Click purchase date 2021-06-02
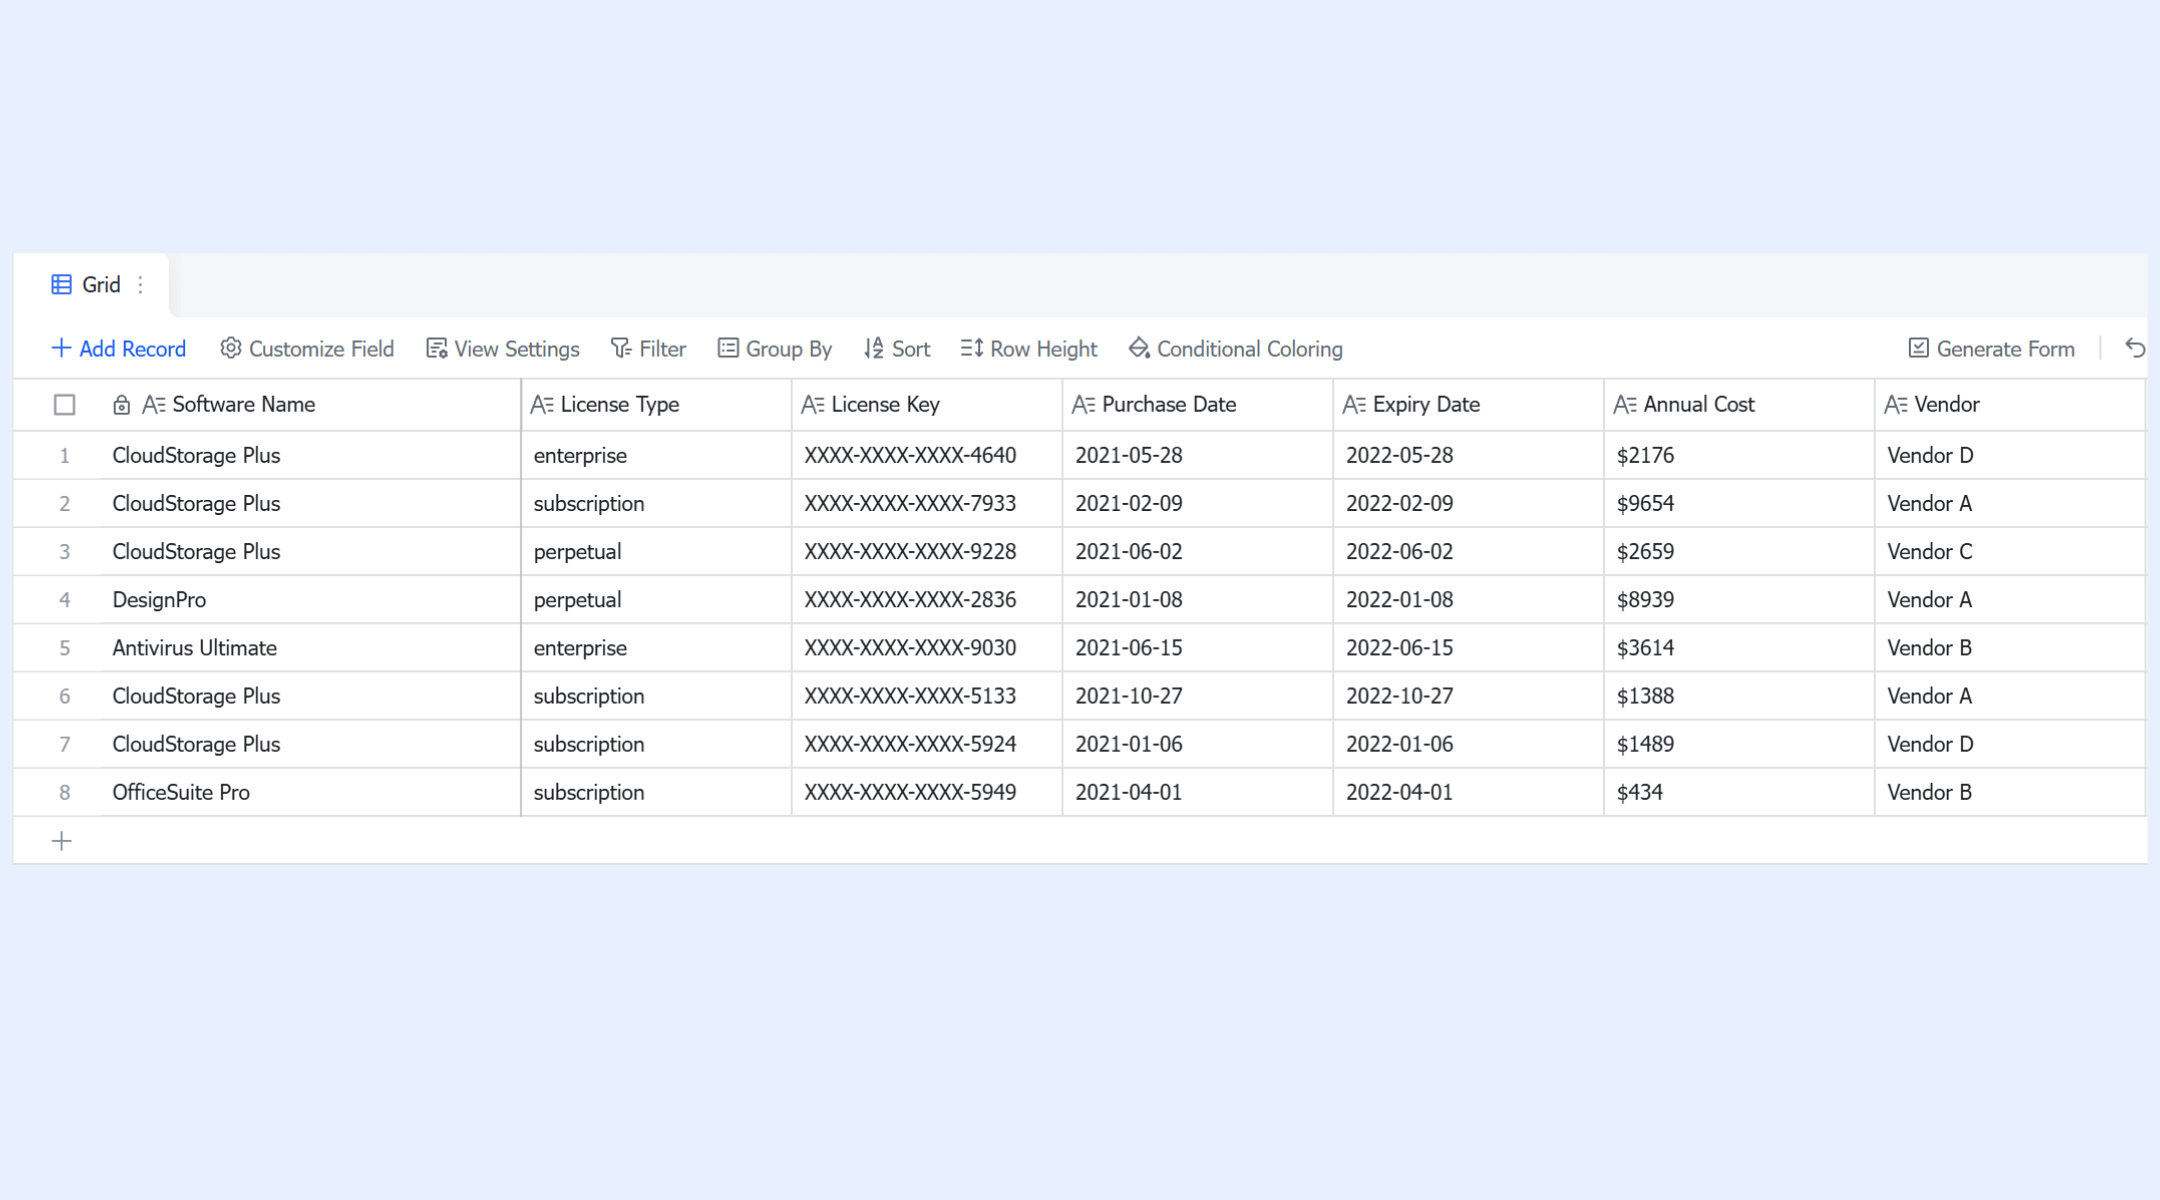Image resolution: width=2160 pixels, height=1200 pixels. coord(1198,552)
